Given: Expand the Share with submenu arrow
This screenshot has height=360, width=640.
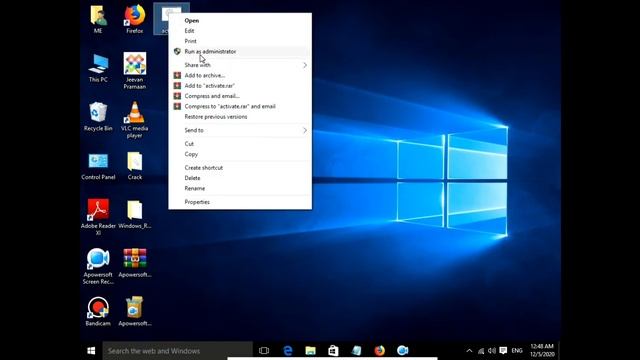Looking at the screenshot, I should [304, 65].
